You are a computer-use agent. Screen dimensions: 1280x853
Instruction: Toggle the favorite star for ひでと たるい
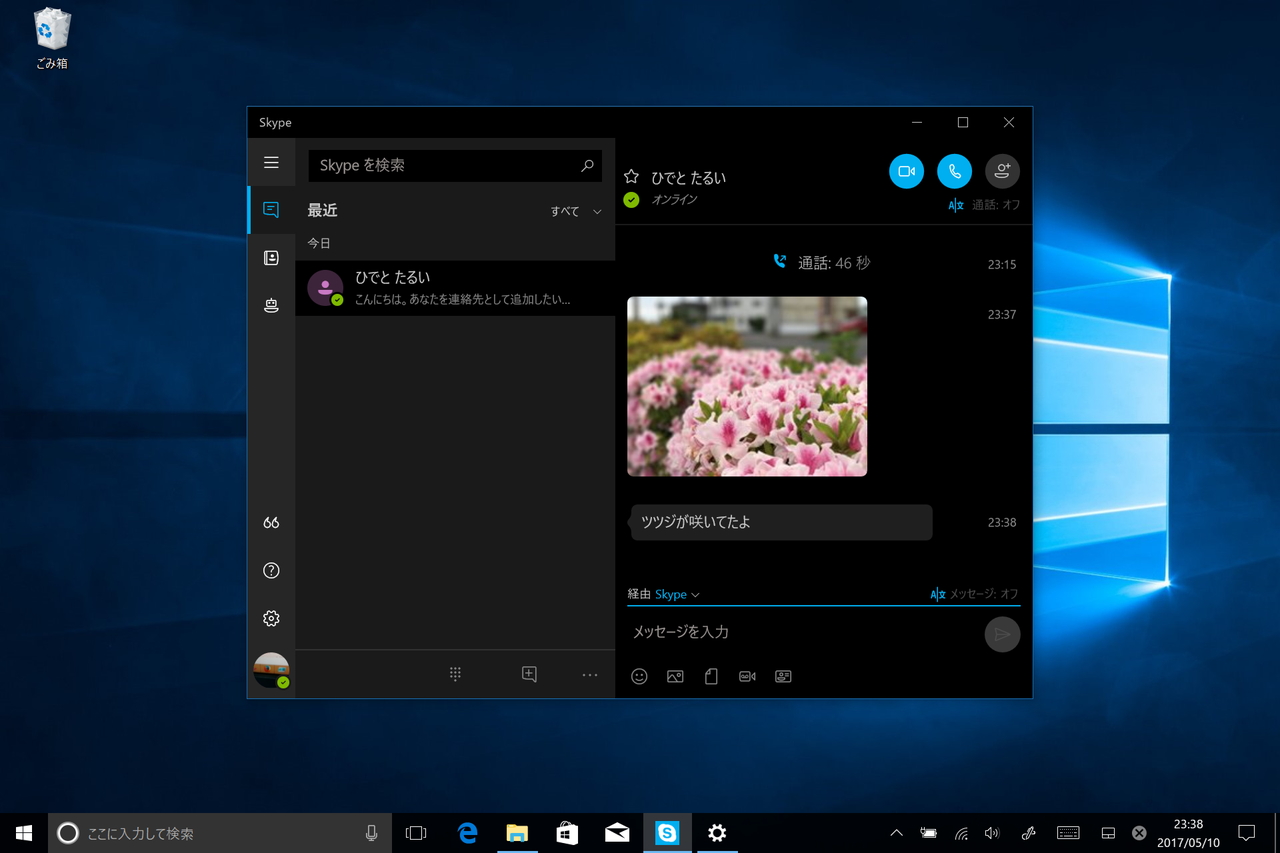pyautogui.click(x=631, y=176)
